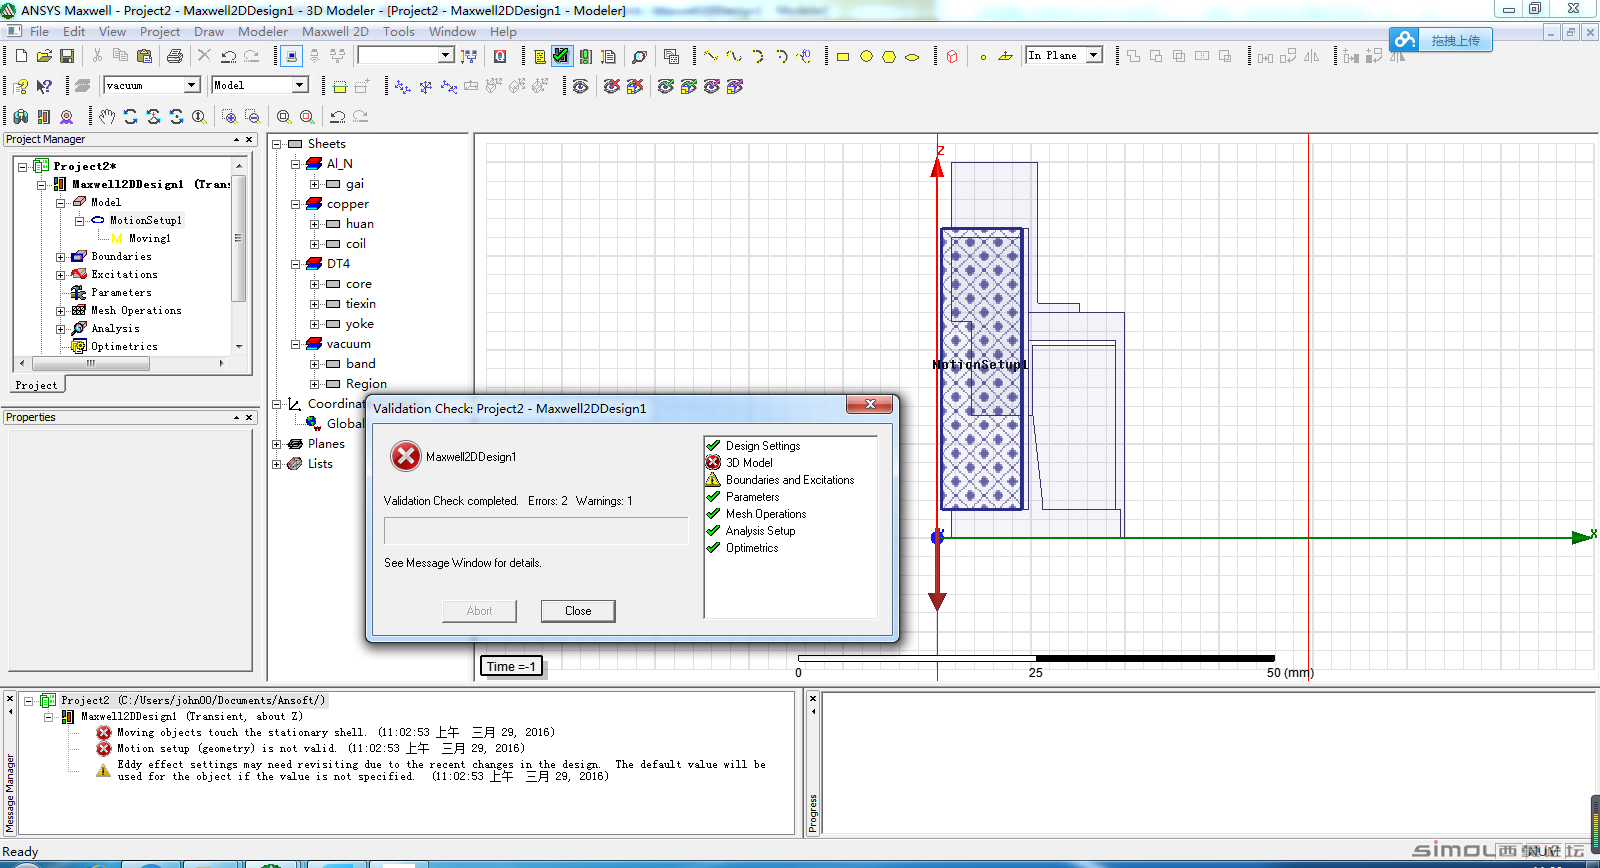Expand the Lists tree node

point(277,464)
